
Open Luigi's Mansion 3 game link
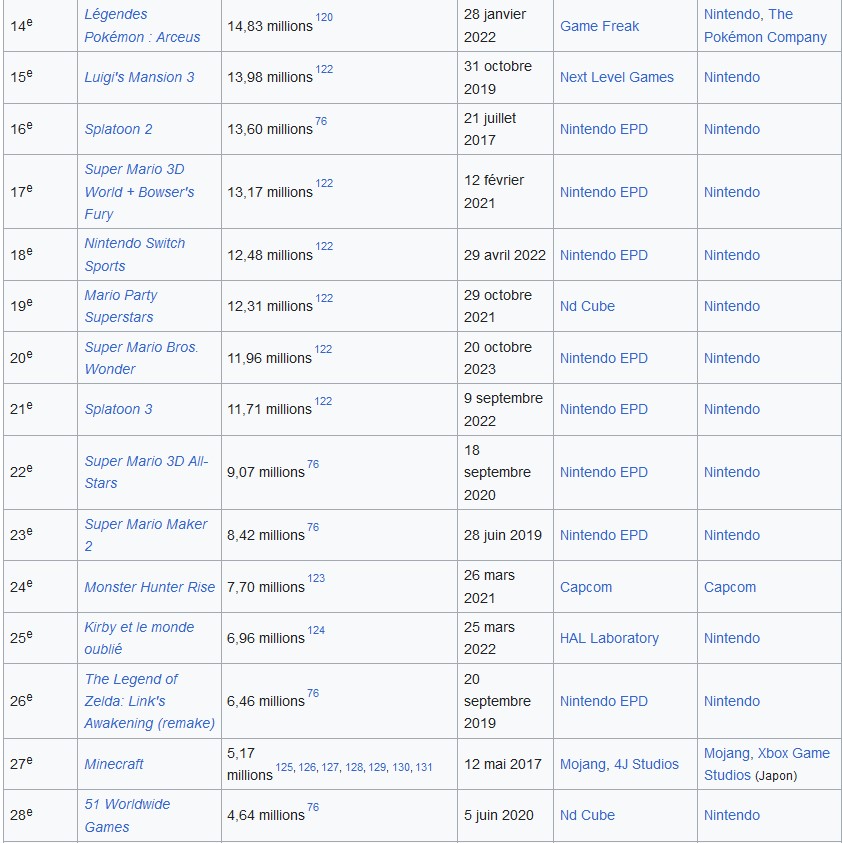(139, 77)
